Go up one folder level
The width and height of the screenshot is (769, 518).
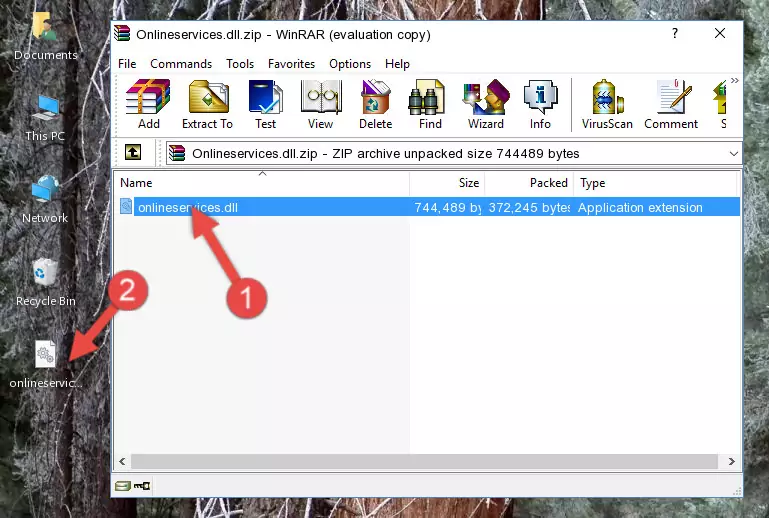point(133,153)
